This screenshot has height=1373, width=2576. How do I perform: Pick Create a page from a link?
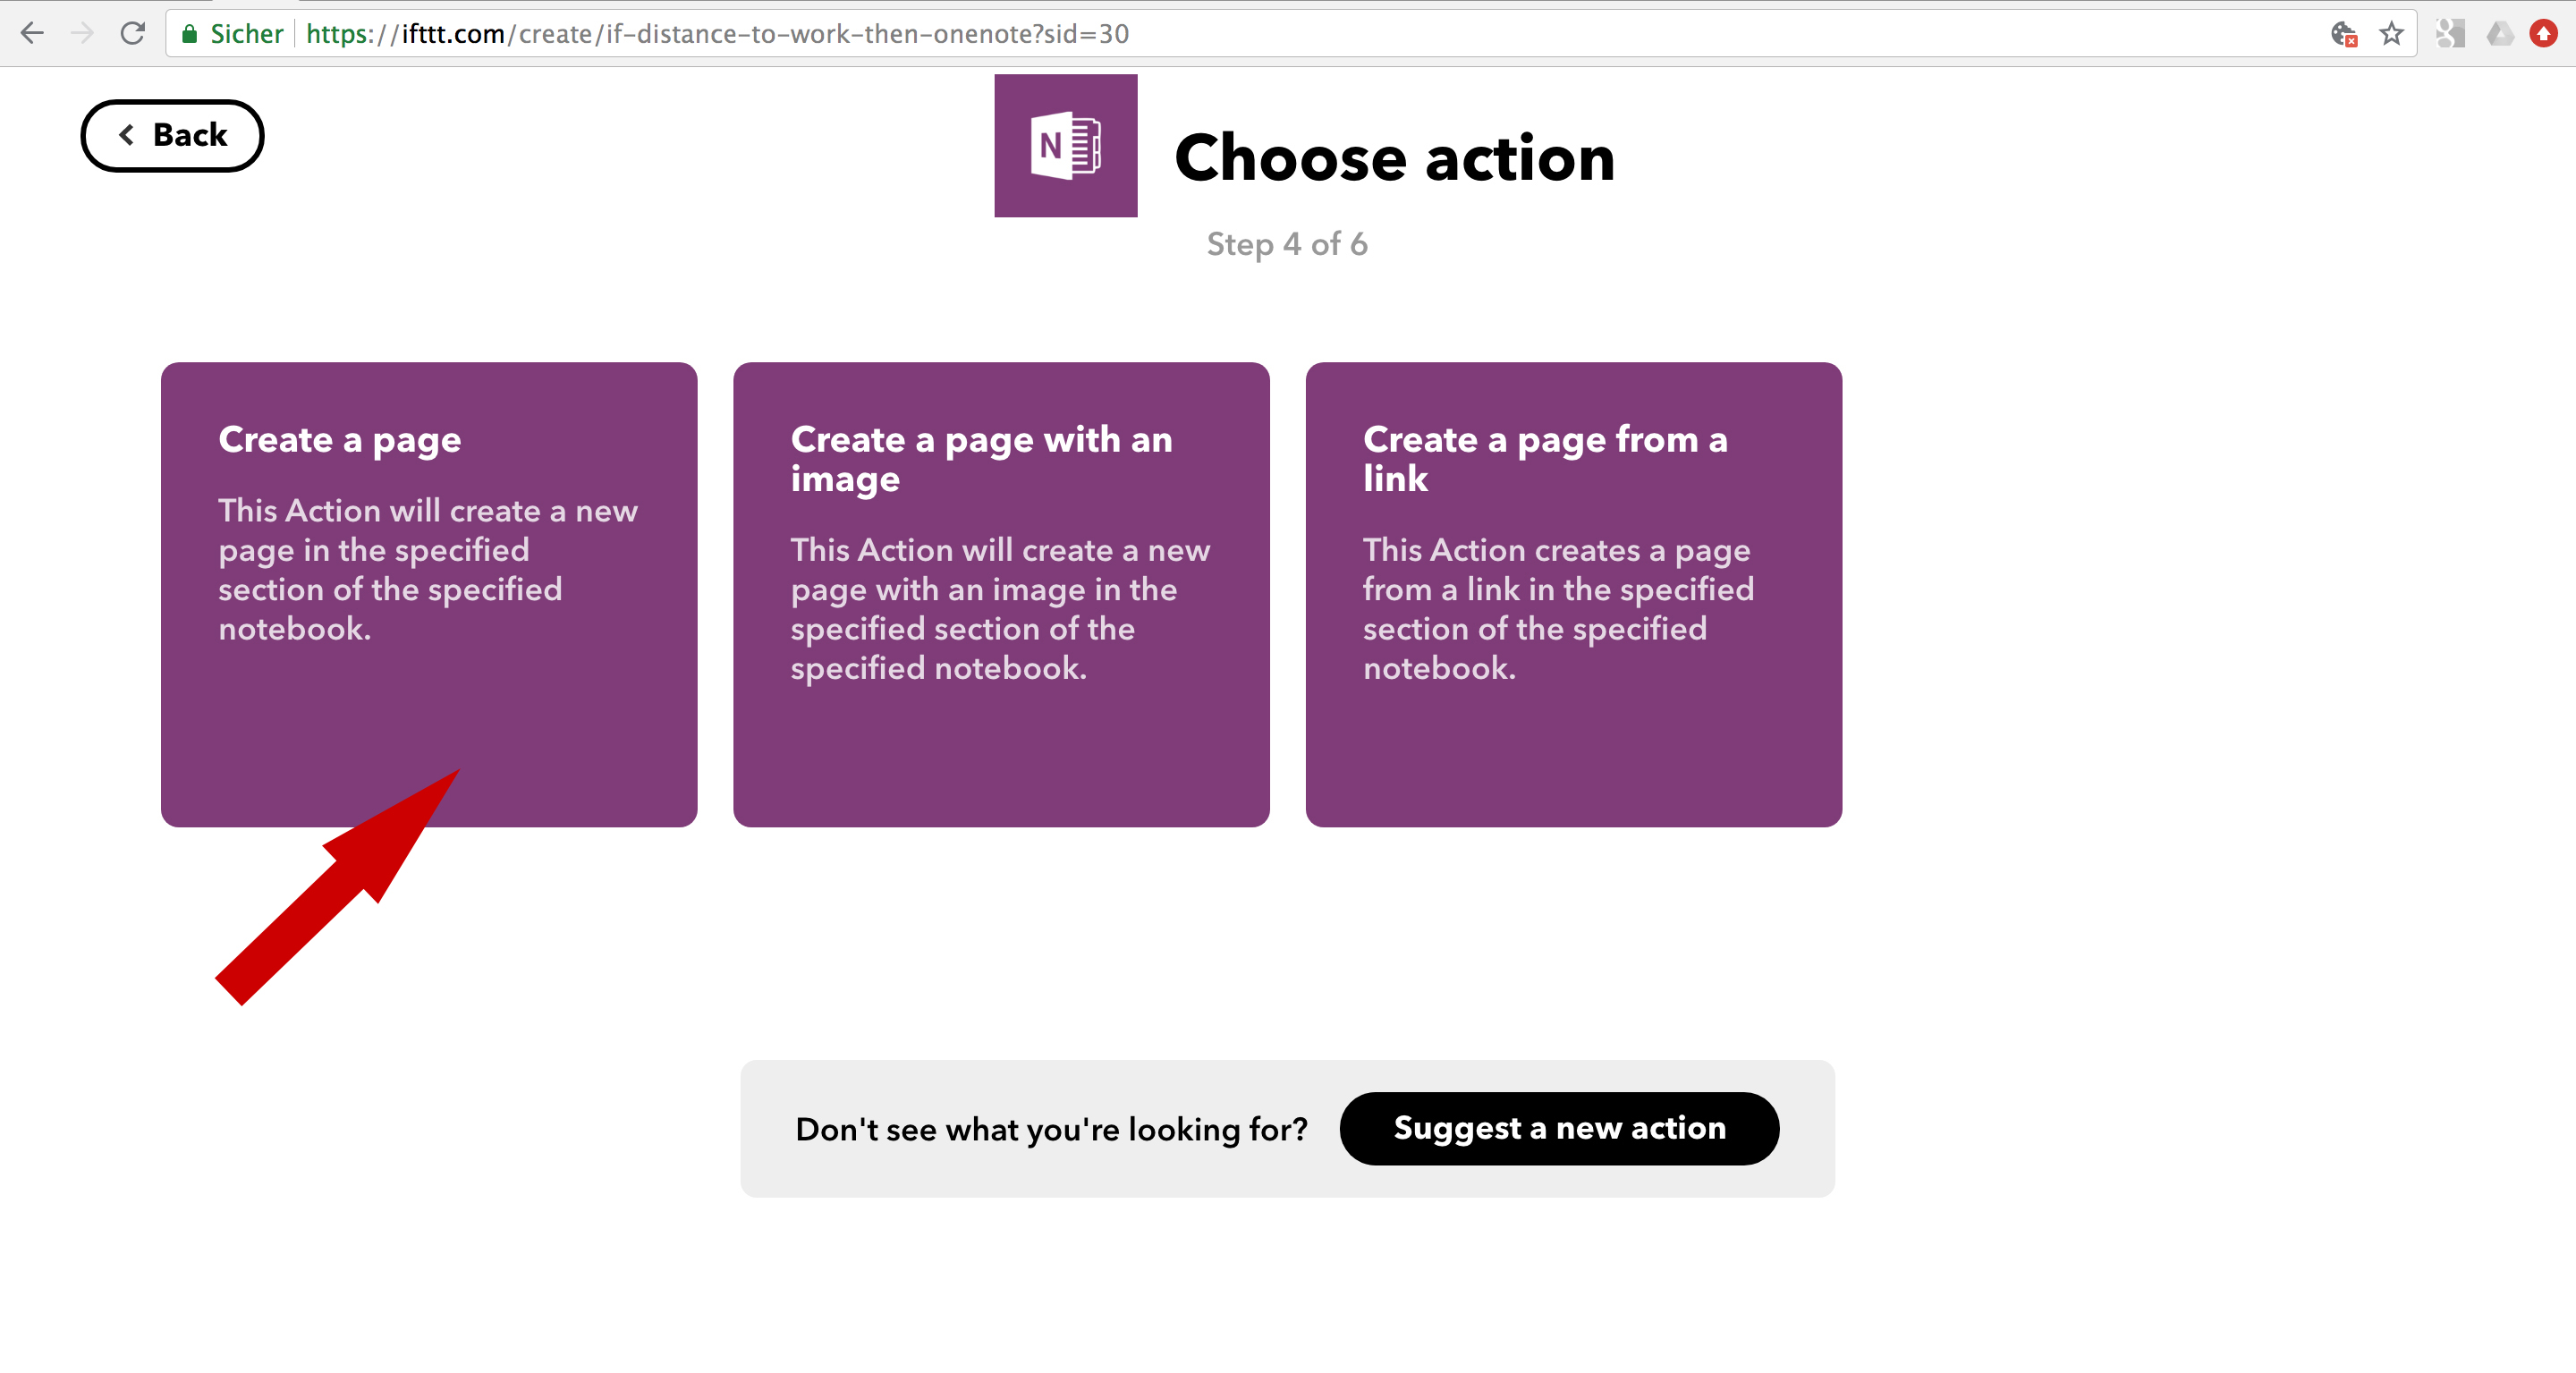click(1573, 594)
